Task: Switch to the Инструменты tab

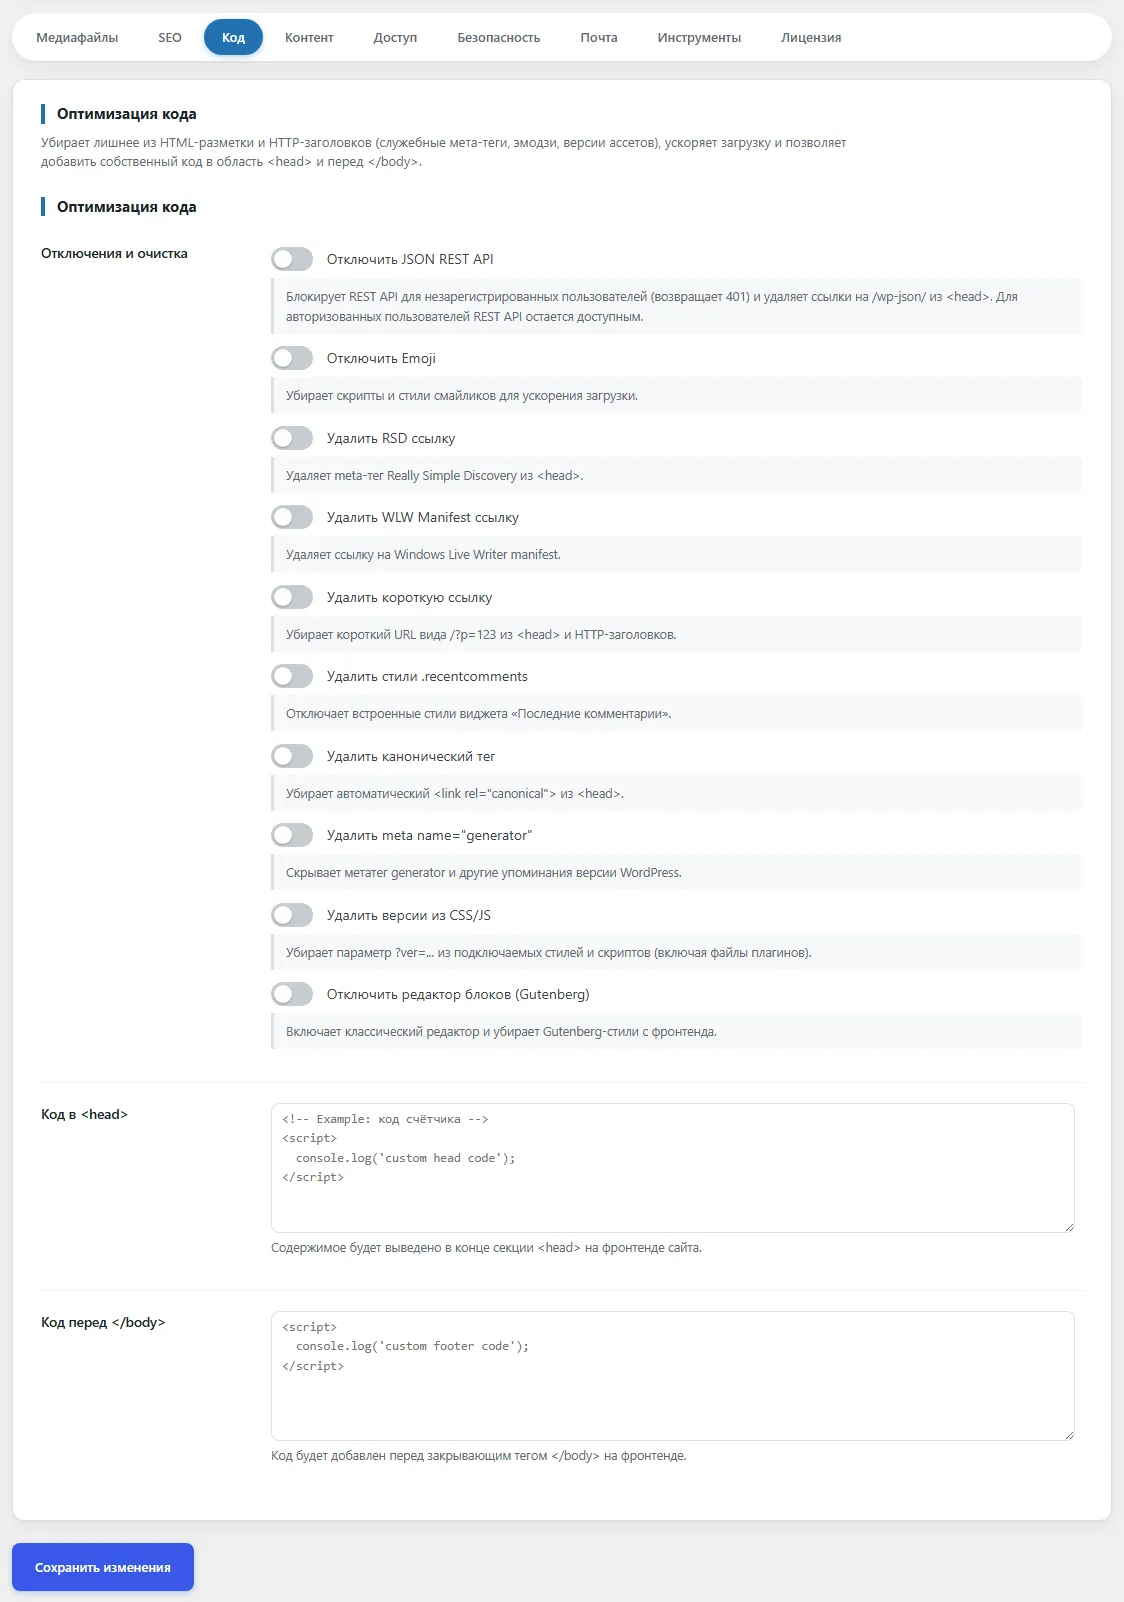Action: pyautogui.click(x=699, y=38)
